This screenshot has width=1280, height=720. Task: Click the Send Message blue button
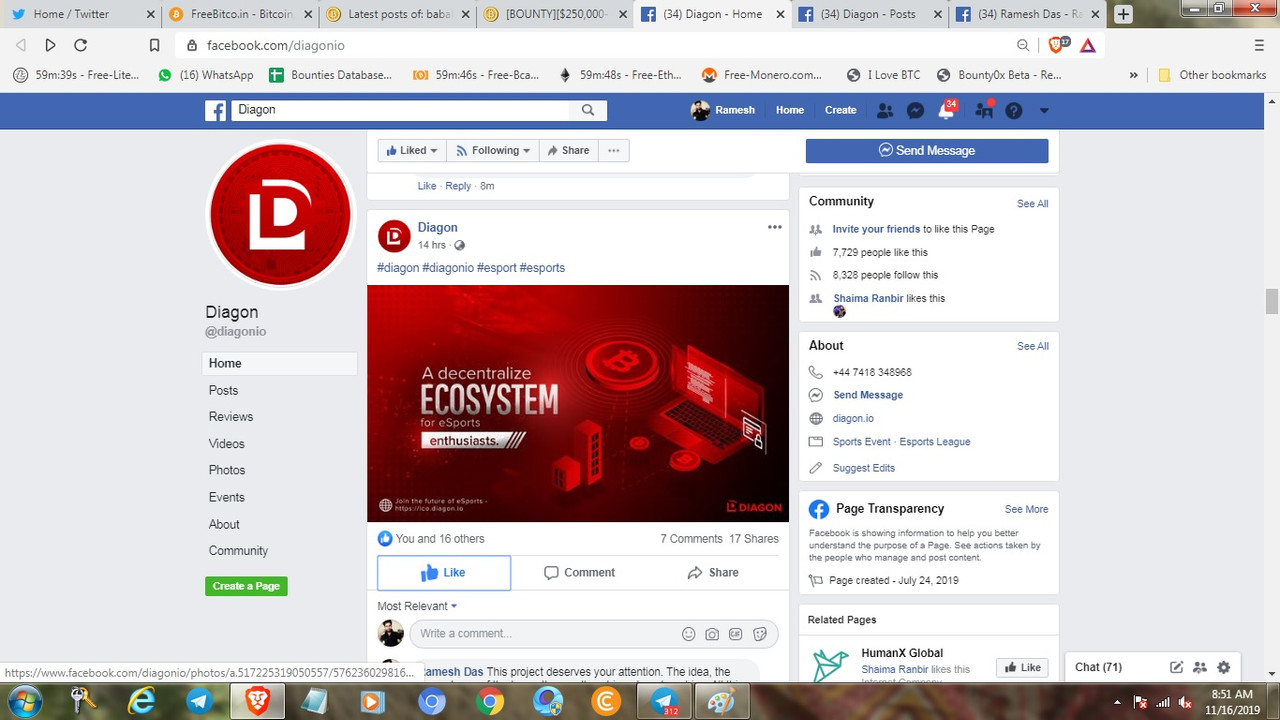point(927,151)
